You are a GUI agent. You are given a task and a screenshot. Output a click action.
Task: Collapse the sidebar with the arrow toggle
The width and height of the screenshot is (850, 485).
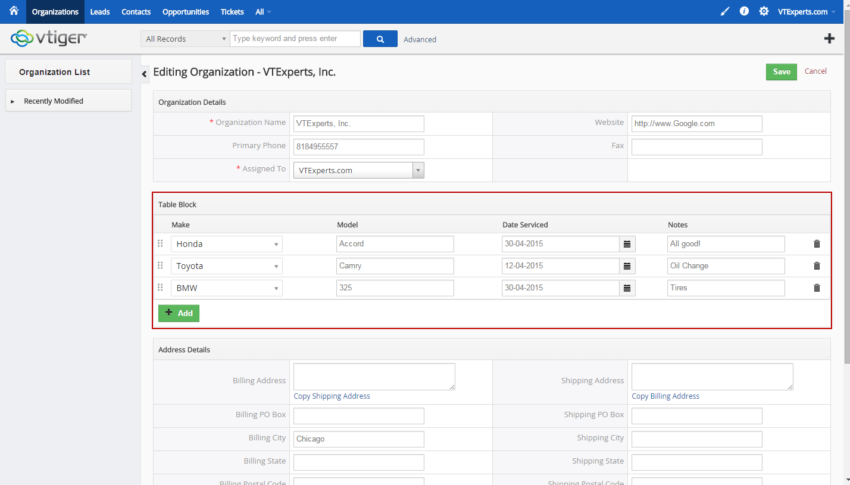click(144, 74)
